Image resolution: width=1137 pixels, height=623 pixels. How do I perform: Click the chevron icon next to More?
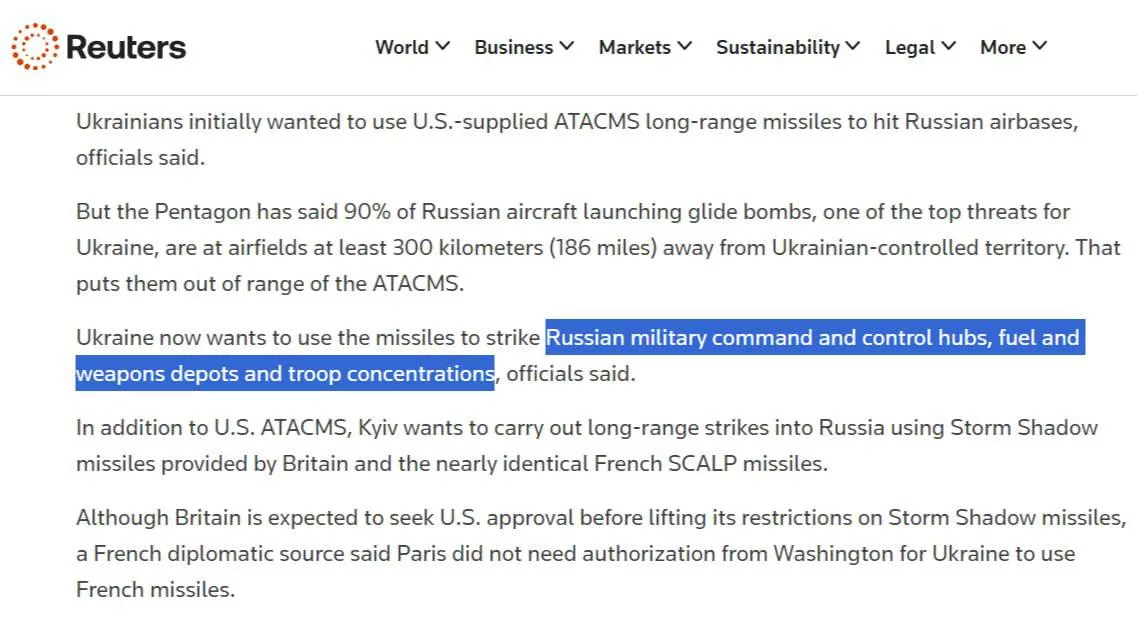point(1040,46)
